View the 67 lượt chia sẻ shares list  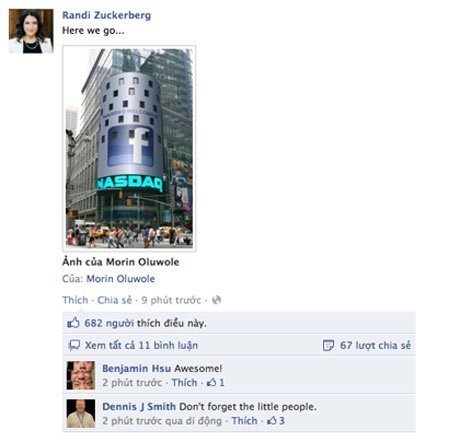click(375, 345)
